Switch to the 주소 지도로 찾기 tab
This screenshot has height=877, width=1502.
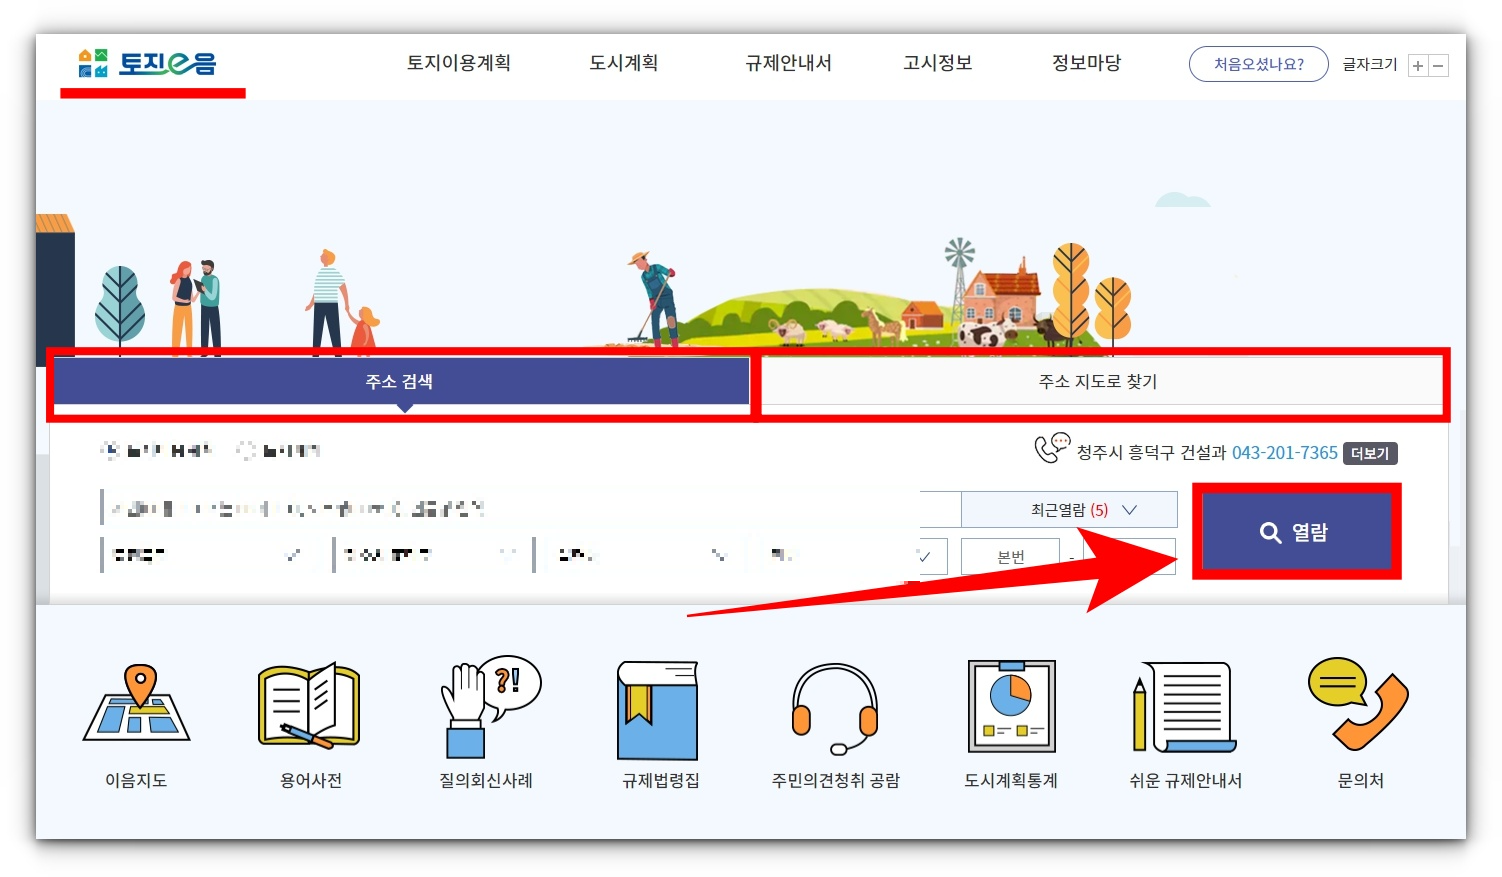click(x=1100, y=382)
